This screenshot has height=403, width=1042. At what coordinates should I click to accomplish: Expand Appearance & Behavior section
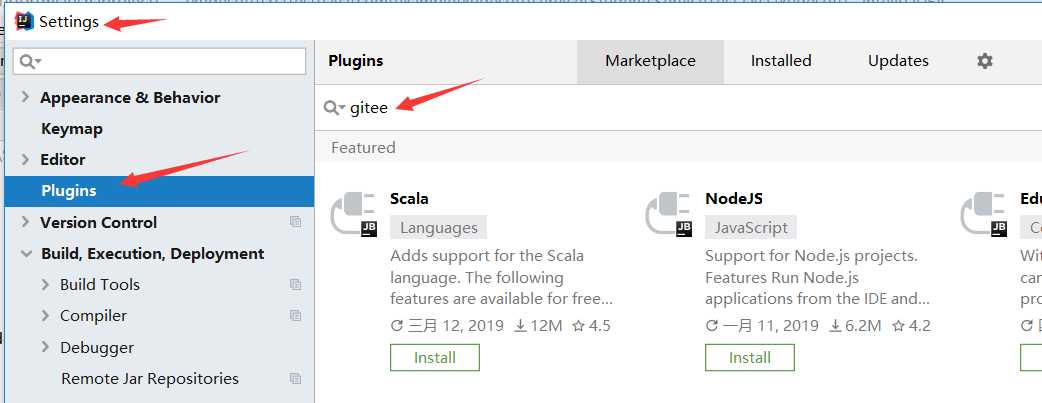click(x=25, y=97)
